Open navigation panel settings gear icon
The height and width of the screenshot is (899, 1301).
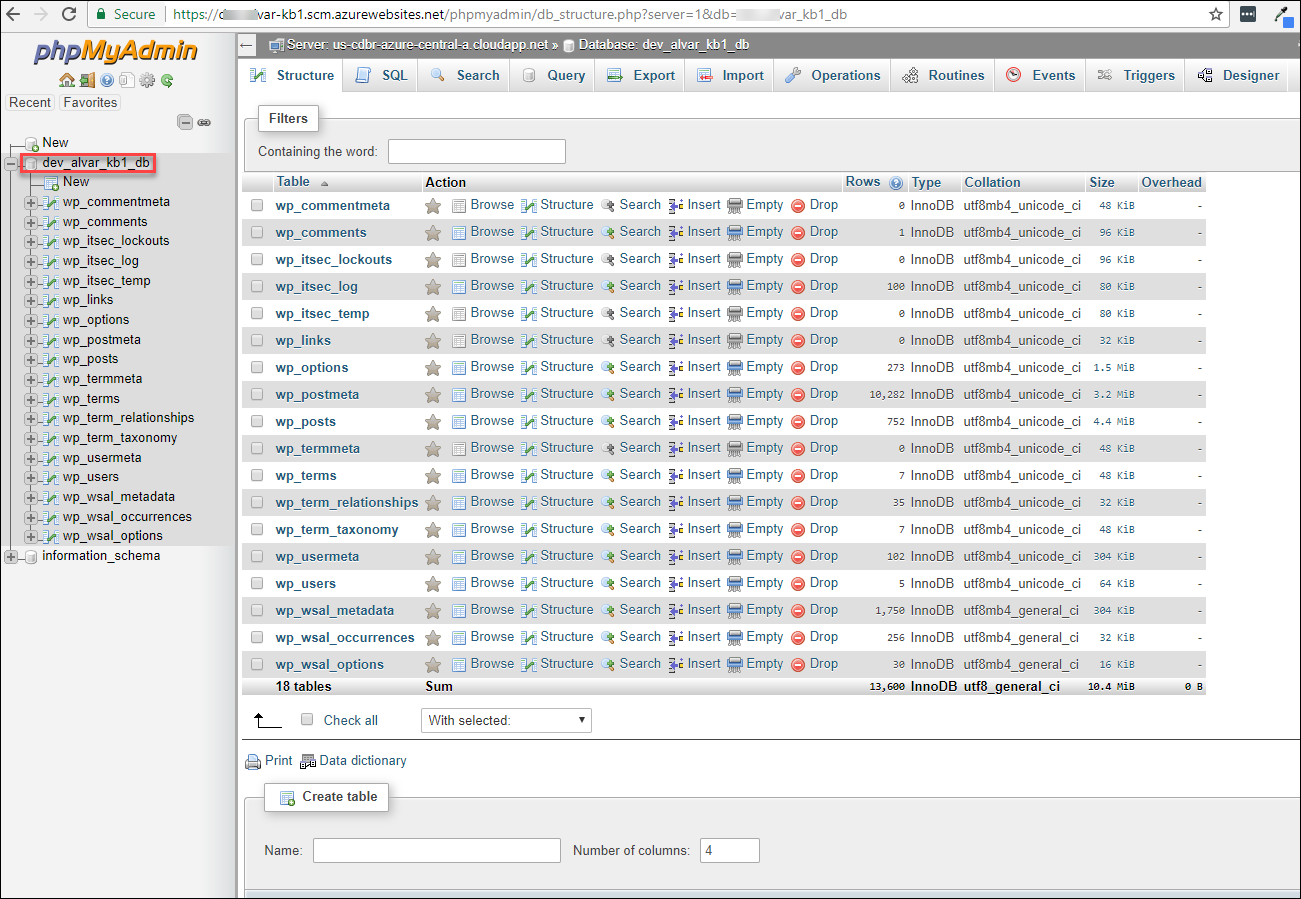coord(147,81)
